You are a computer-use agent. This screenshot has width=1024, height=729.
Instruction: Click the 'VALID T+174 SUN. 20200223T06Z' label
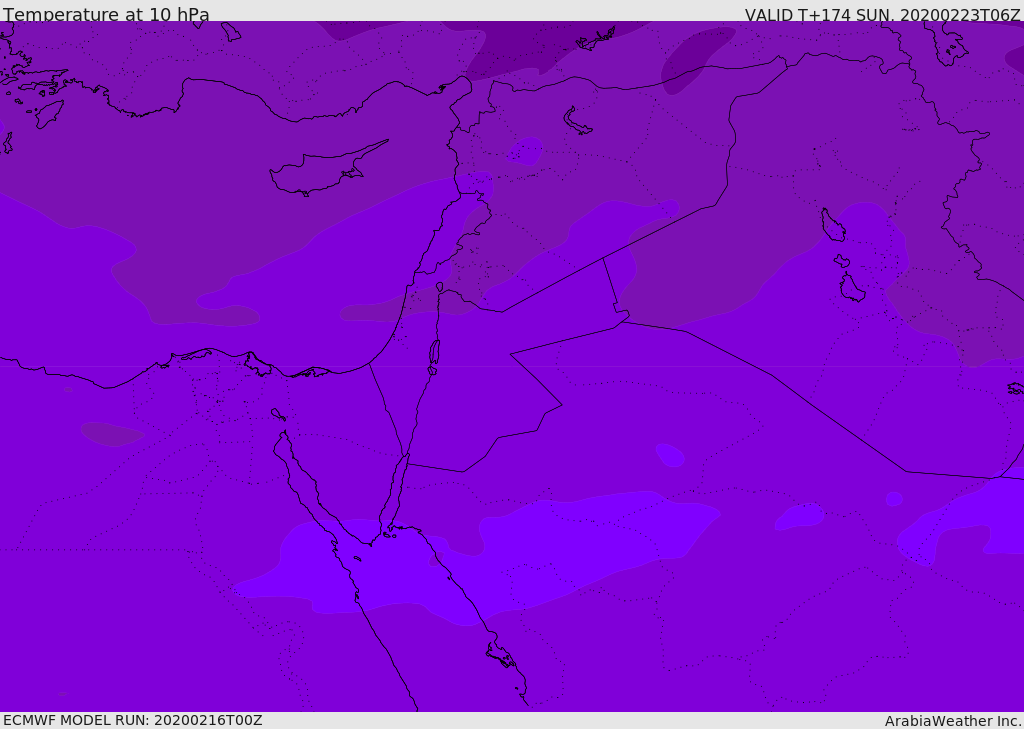coord(882,14)
